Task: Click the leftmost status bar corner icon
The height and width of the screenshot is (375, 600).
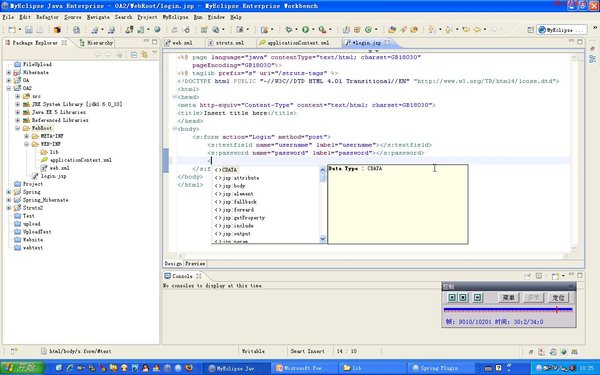Action: coord(13,351)
